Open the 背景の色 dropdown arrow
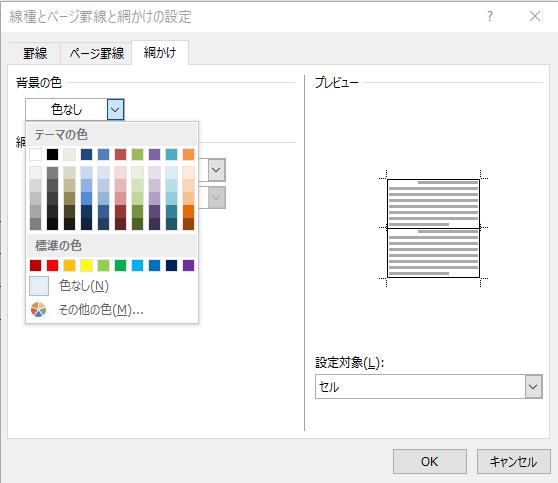 [115, 110]
